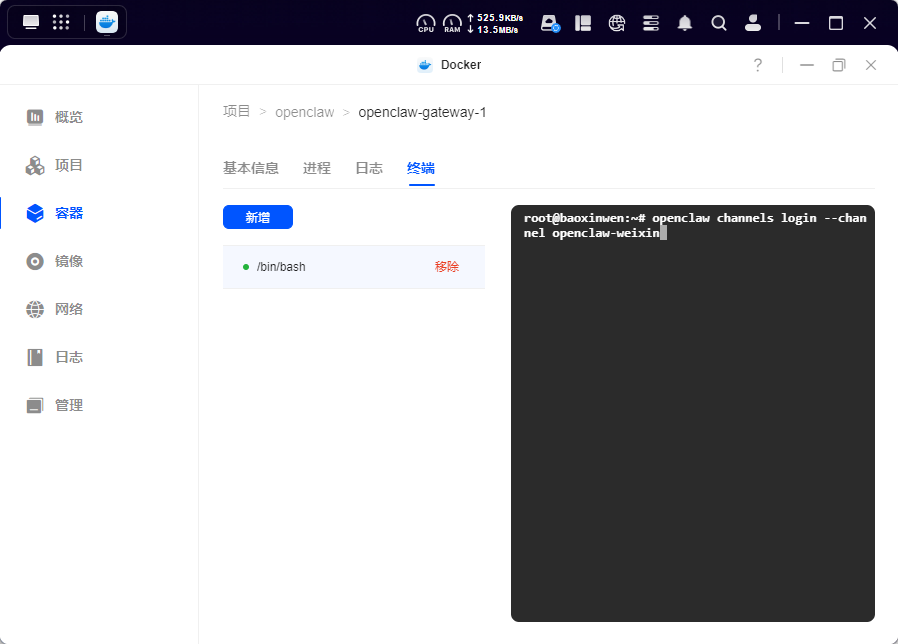
Task: Open the 容器 containers section
Action: 64,213
